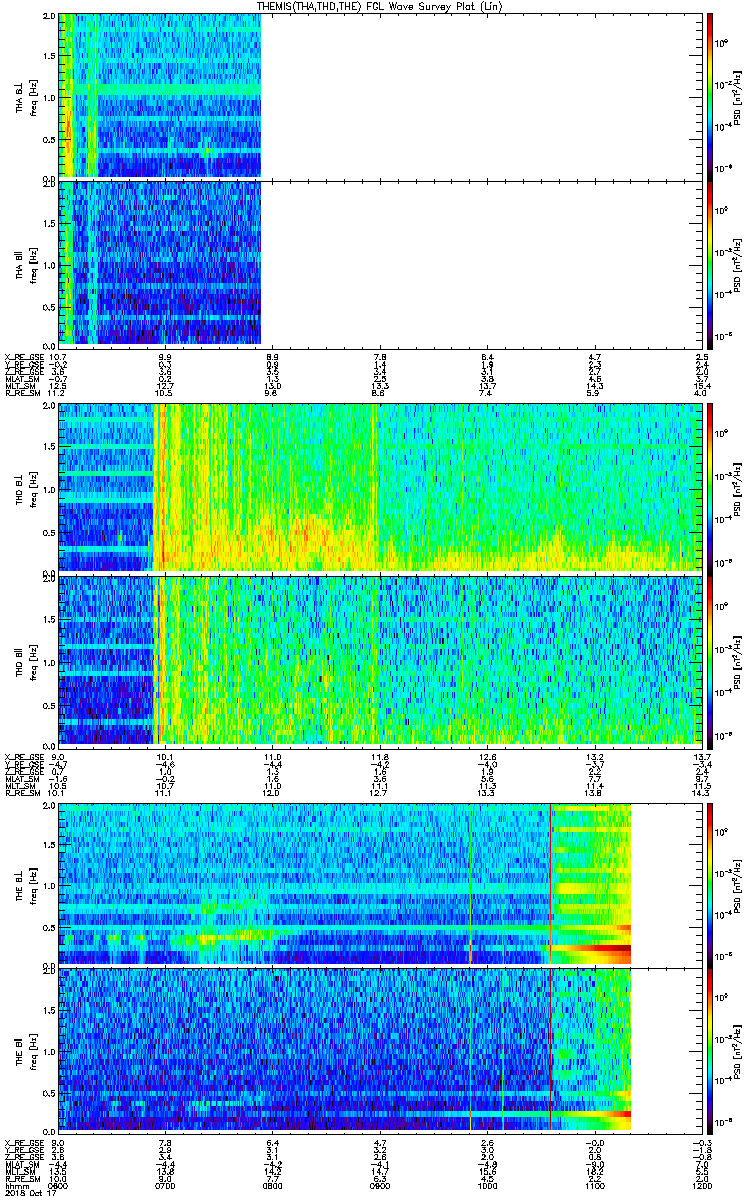
Task: Click the yellow vertical line in THE BL panel
Action: coord(470,884)
